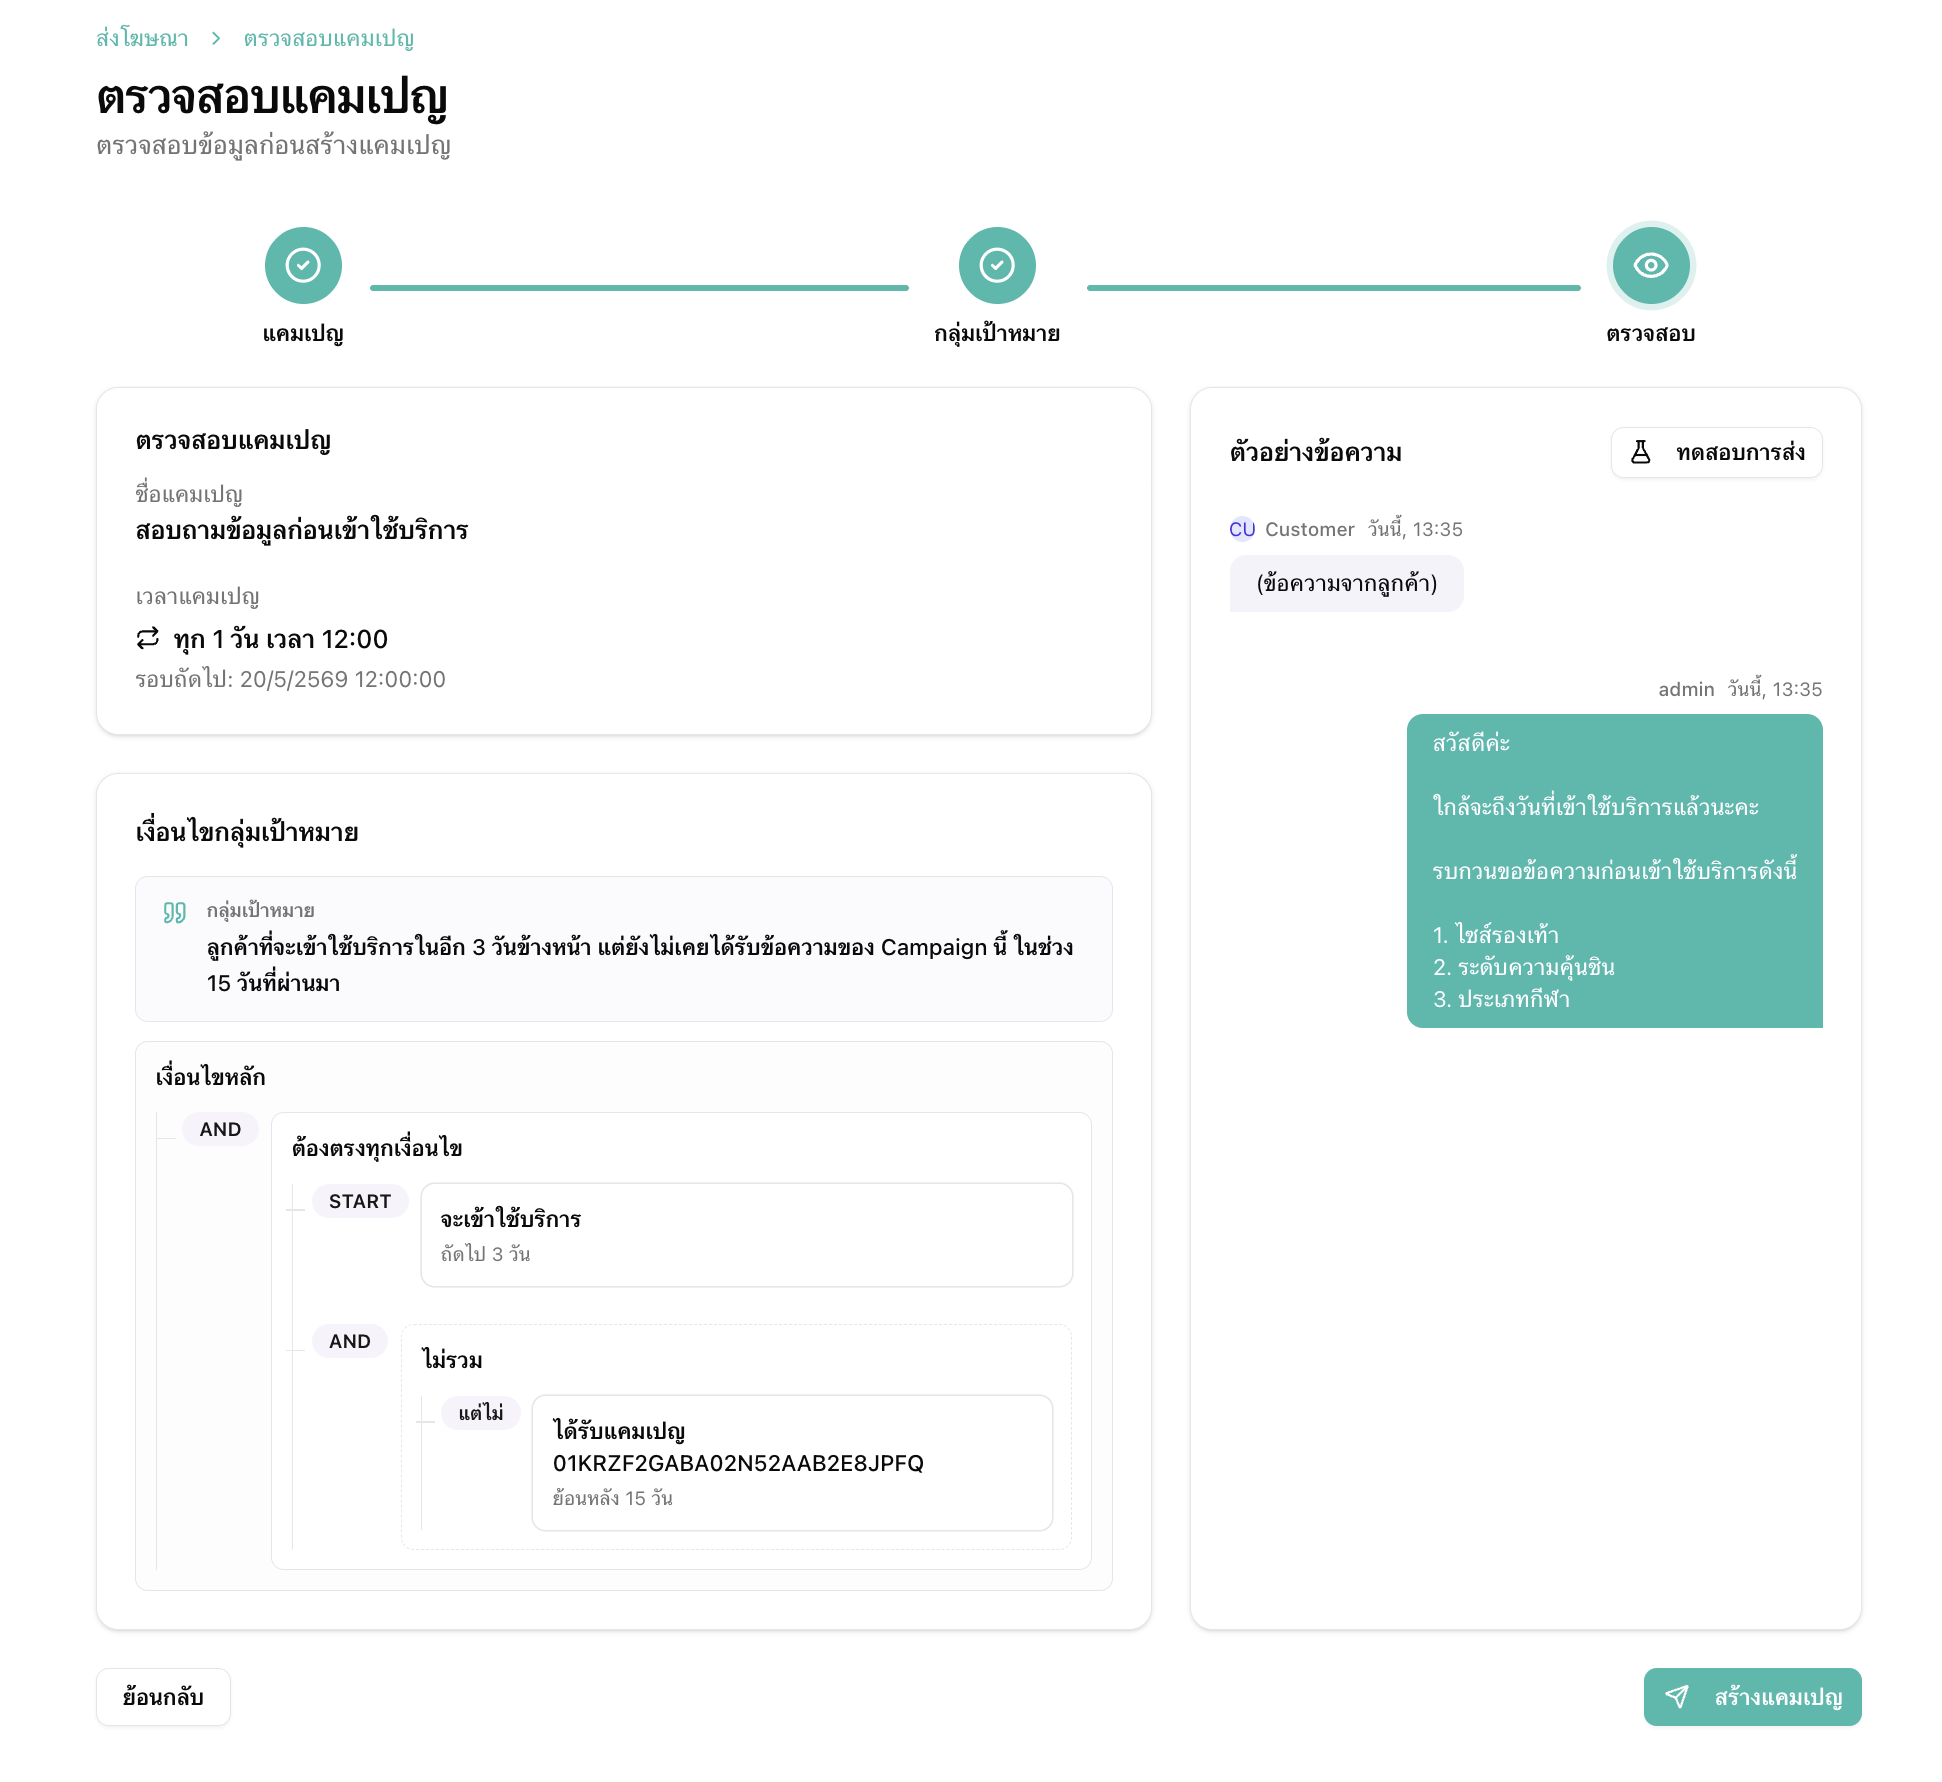This screenshot has height=1782, width=1942.
Task: Click the ตรวจสอบ step eye icon
Action: 1651,265
